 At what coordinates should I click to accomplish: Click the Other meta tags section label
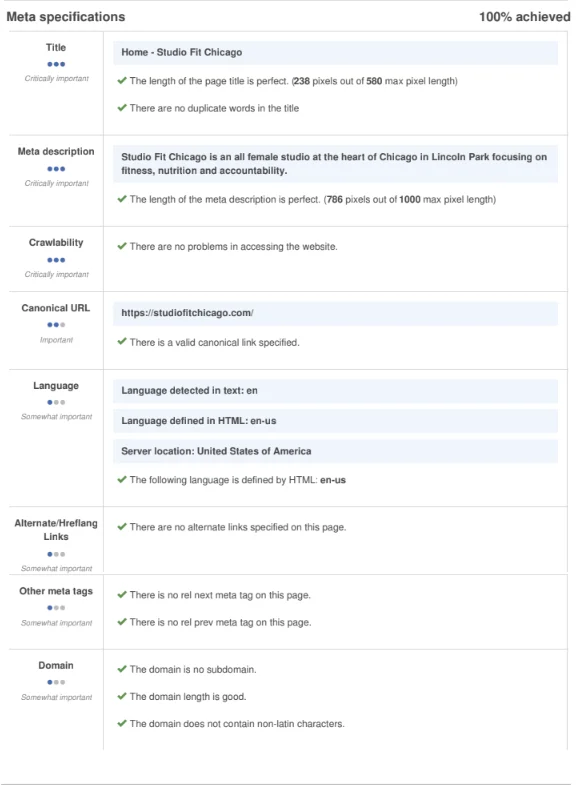(x=56, y=591)
